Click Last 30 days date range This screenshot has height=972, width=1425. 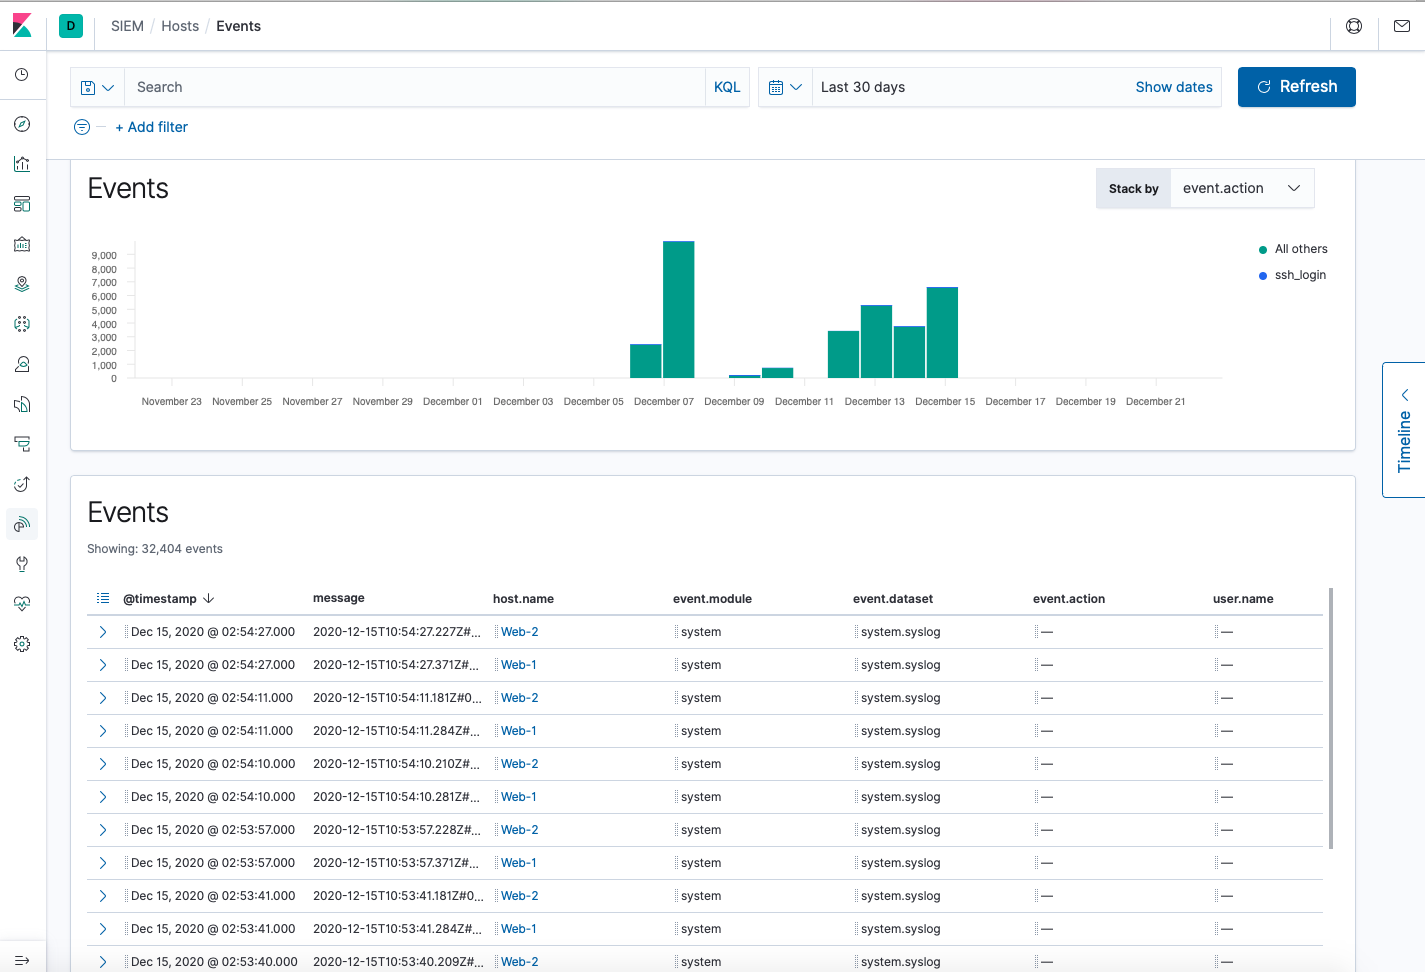pyautogui.click(x=862, y=87)
